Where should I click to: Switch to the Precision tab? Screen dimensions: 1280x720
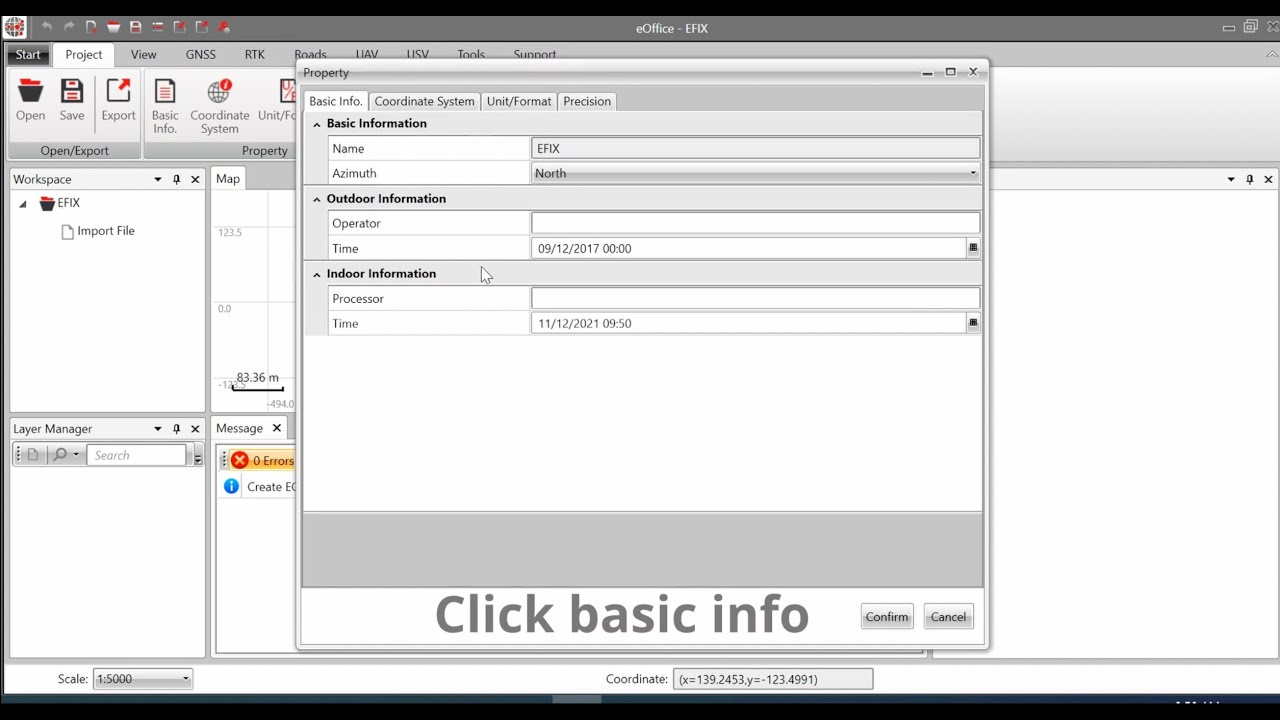pyautogui.click(x=587, y=101)
